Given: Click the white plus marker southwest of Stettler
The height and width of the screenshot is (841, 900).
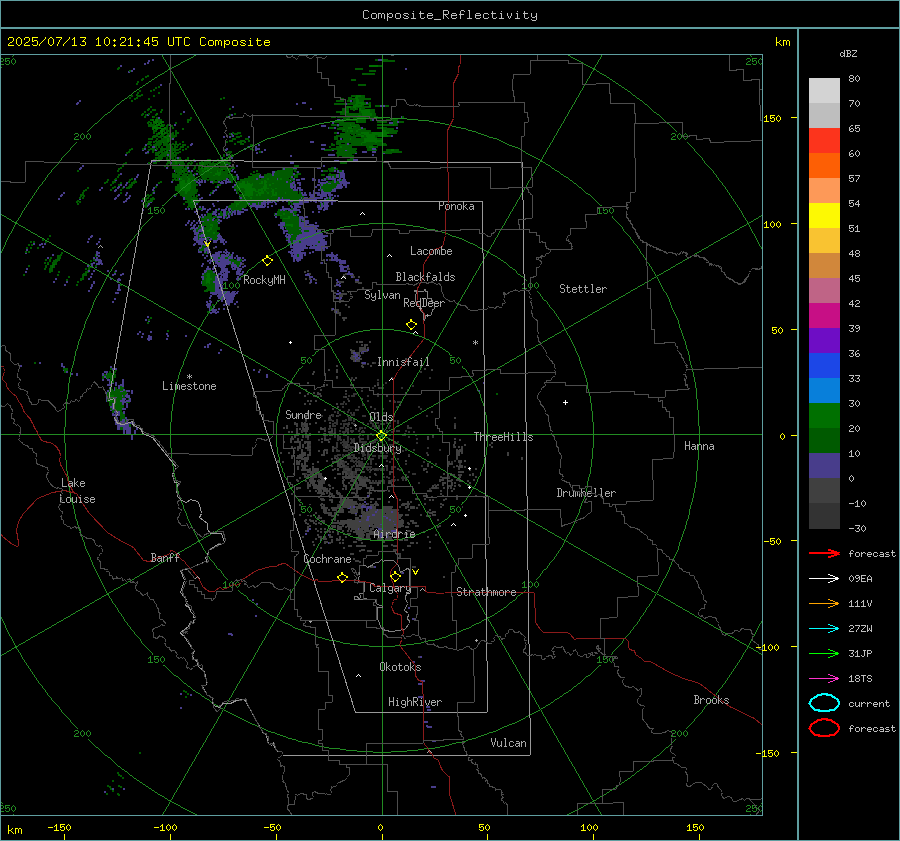Looking at the screenshot, I should (565, 402).
